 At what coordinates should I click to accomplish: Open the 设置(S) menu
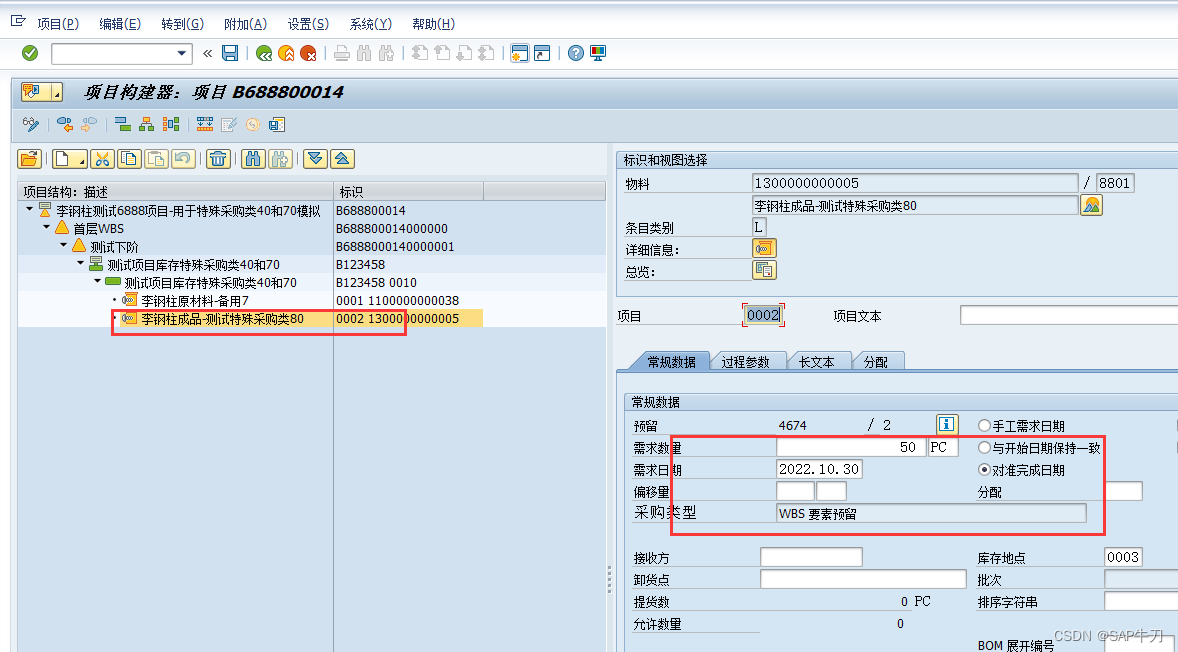308,24
